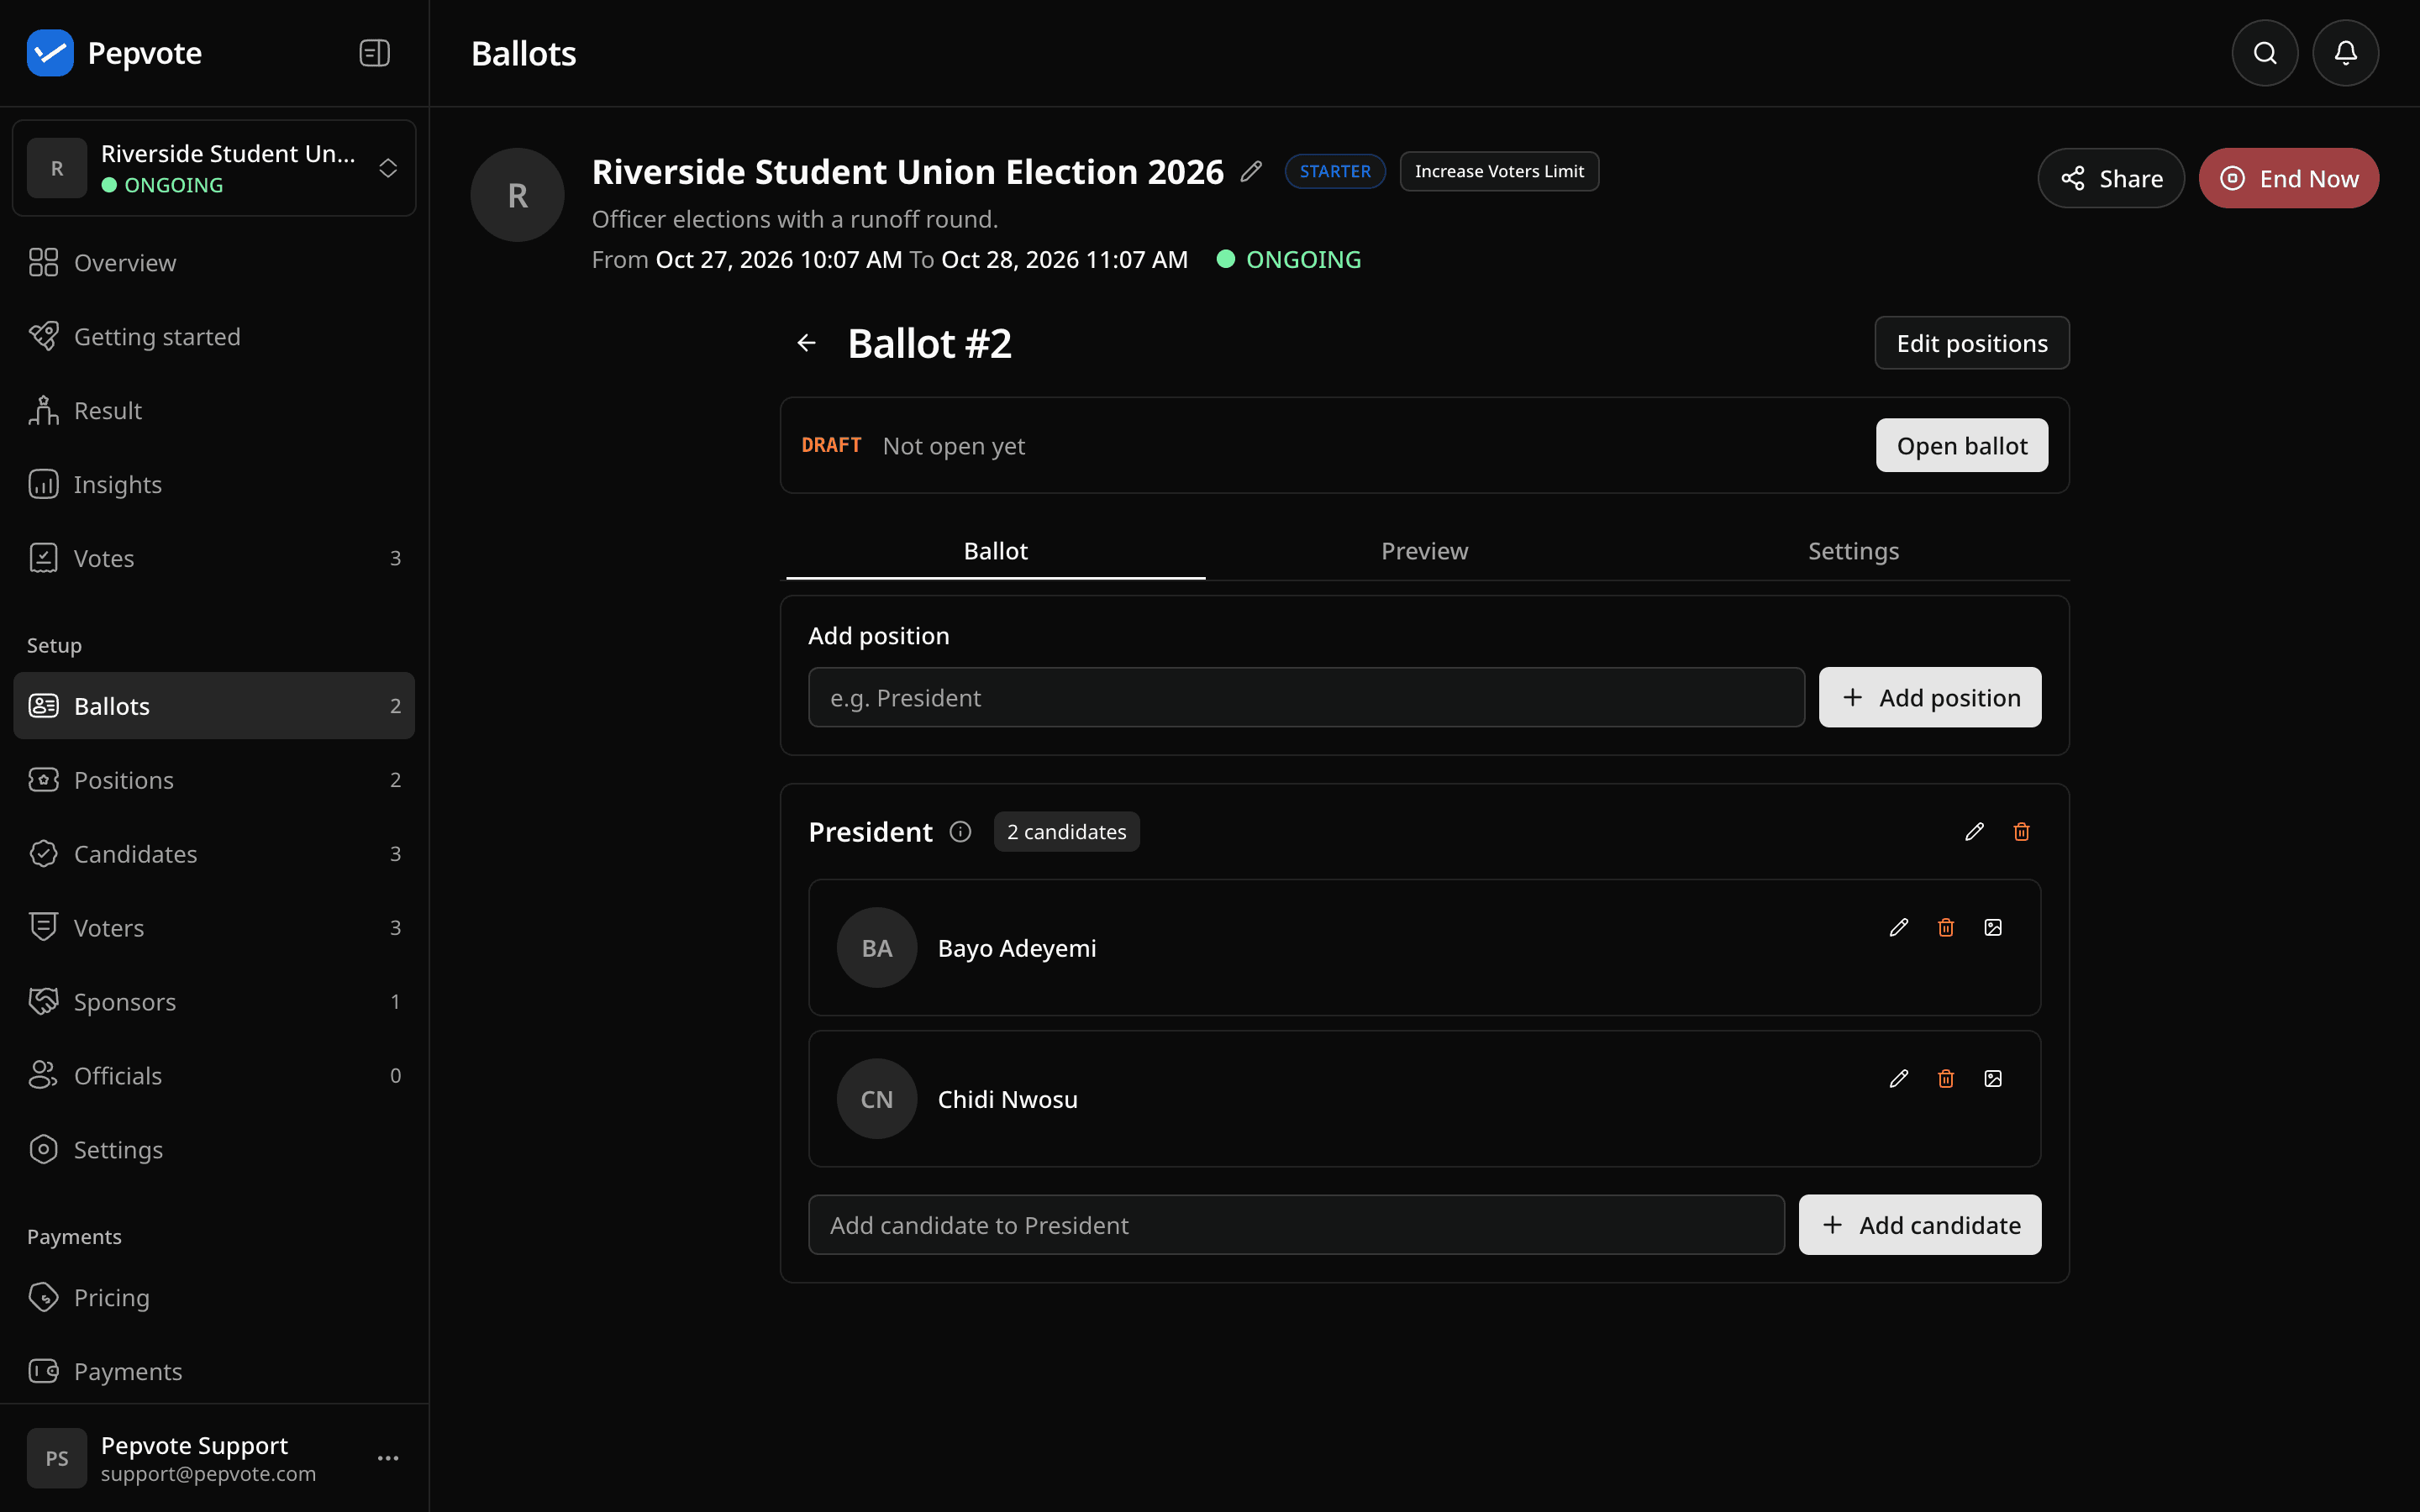Viewport: 2420px width, 1512px height.
Task: Delete the President position trash icon
Action: [x=2021, y=832]
